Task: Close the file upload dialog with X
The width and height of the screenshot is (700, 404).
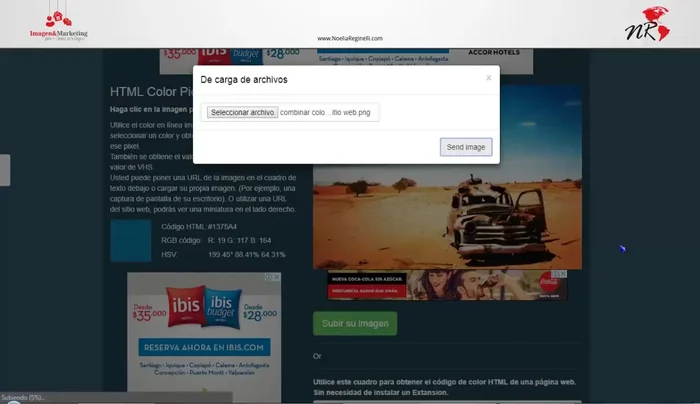Action: pyautogui.click(x=488, y=77)
